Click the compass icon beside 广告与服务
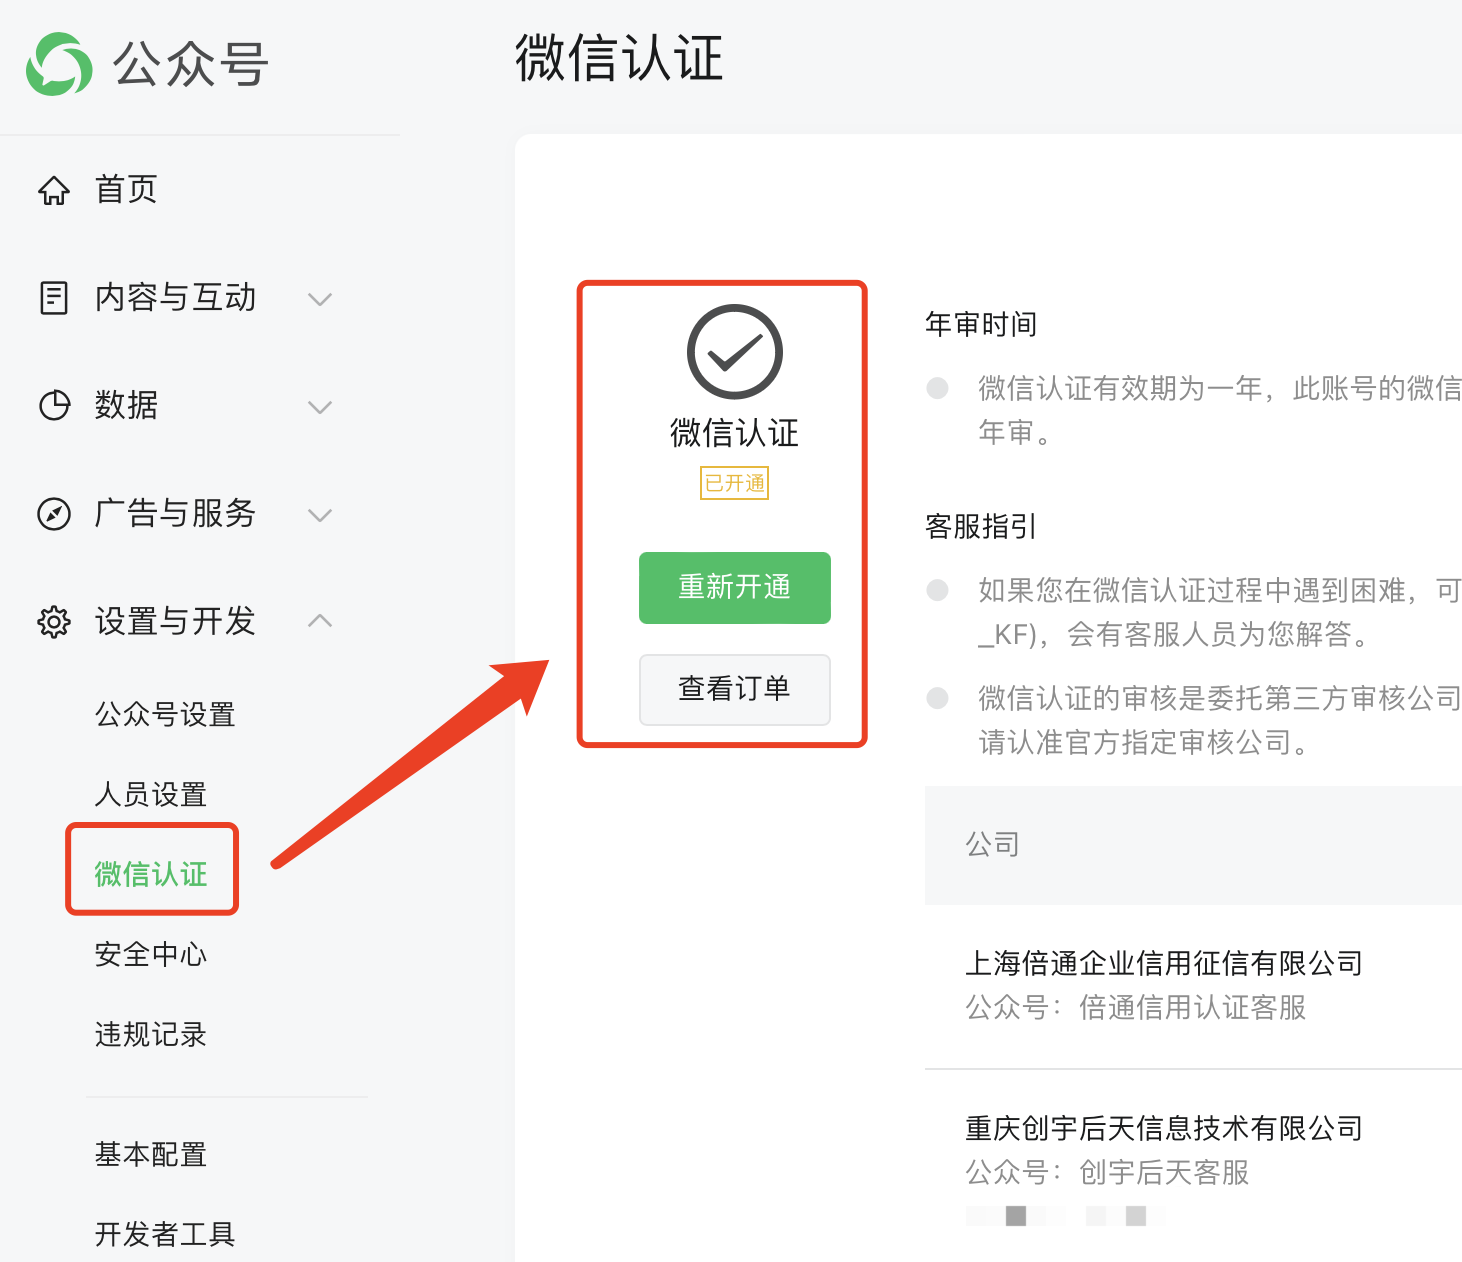Image resolution: width=1462 pixels, height=1262 pixels. click(54, 514)
